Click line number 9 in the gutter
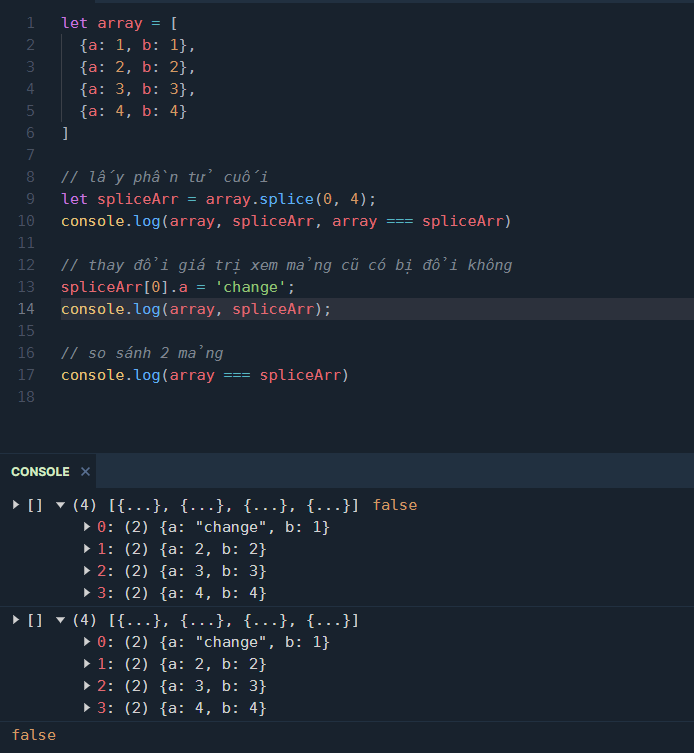 tap(30, 199)
